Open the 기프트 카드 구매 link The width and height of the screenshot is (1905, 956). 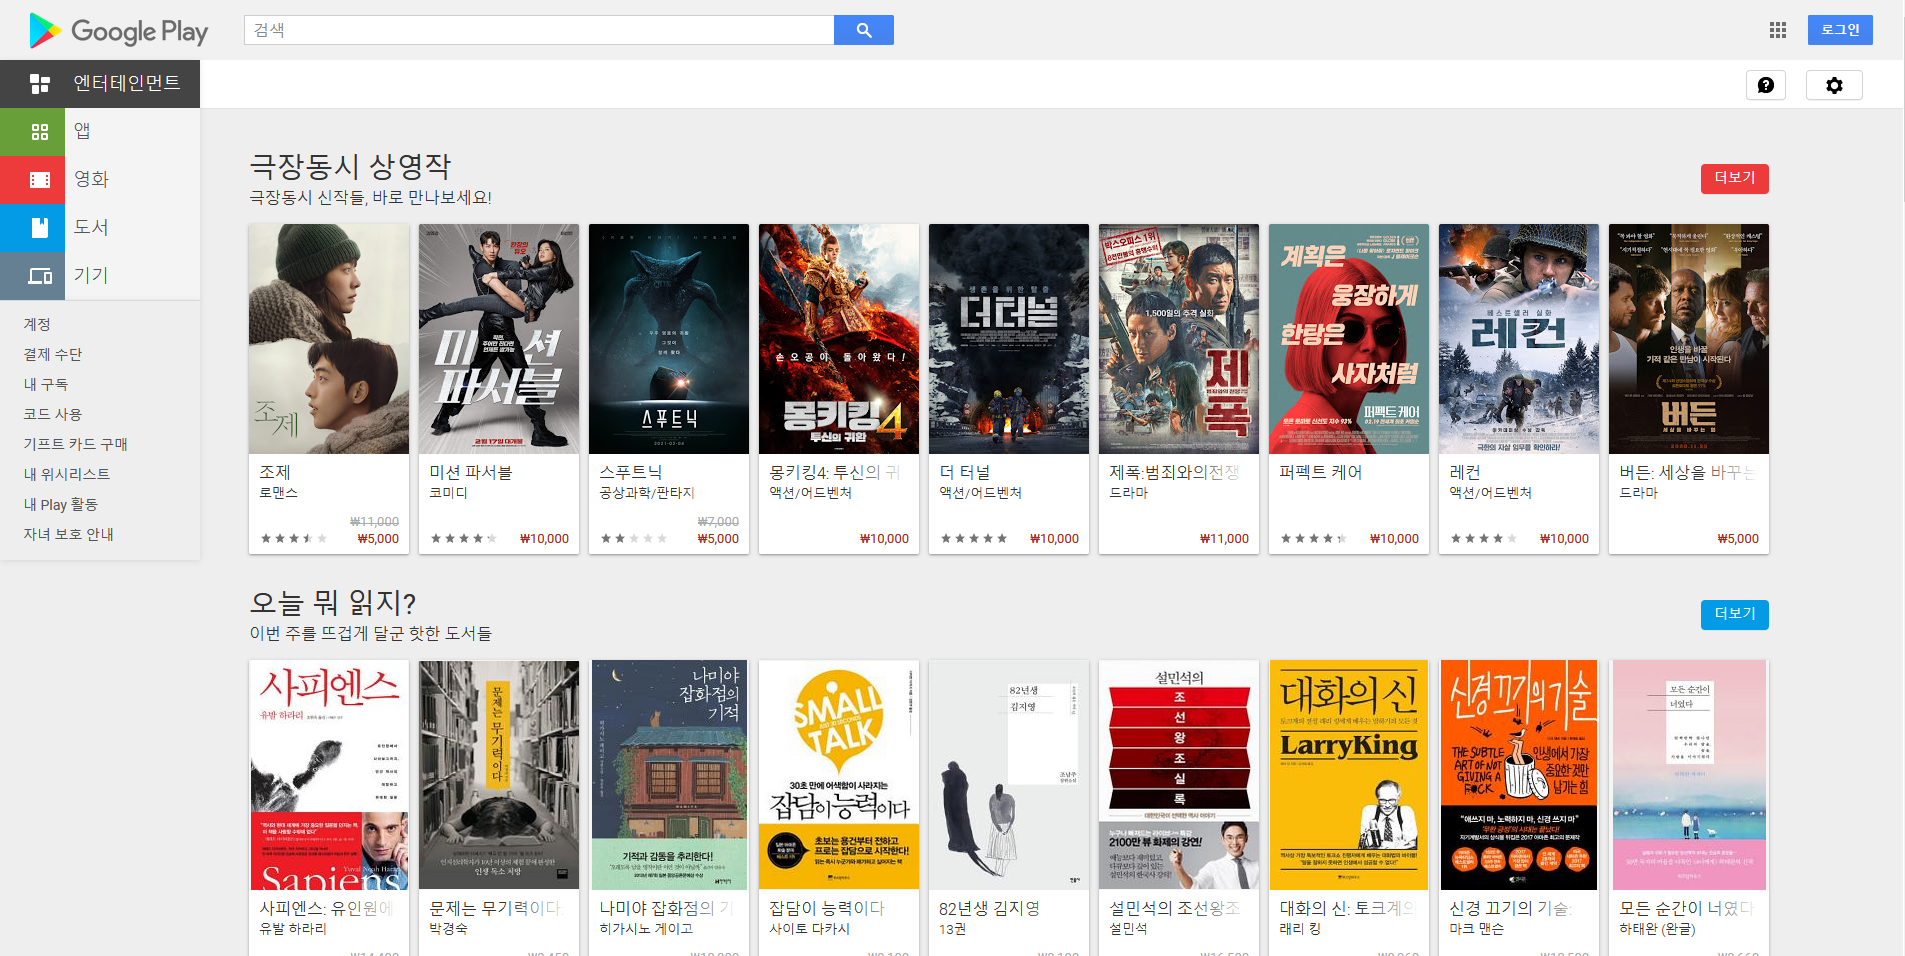[76, 444]
